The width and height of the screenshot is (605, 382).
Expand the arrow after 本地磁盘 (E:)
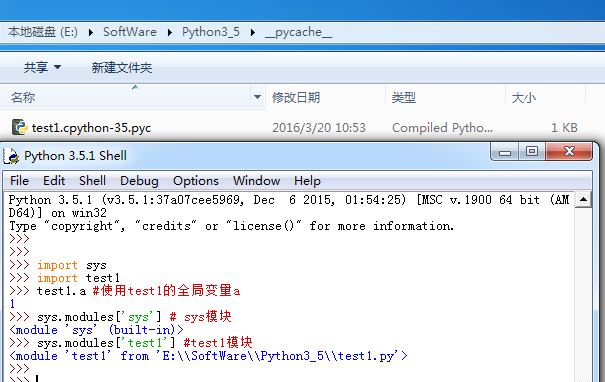click(x=91, y=32)
